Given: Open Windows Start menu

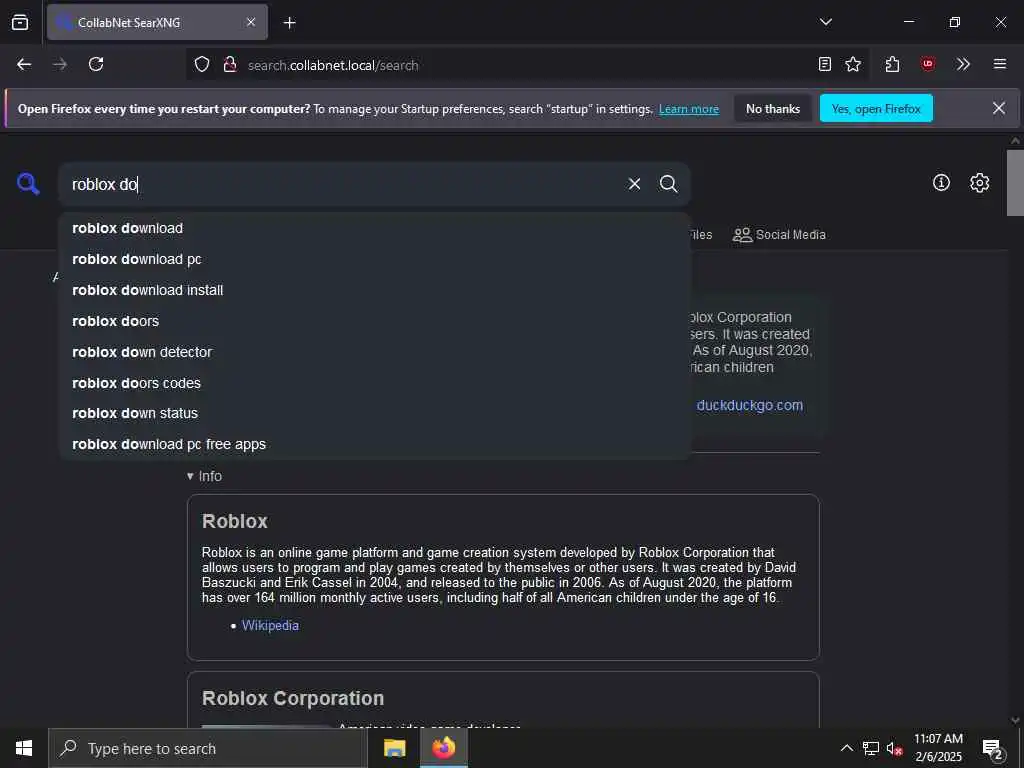Looking at the screenshot, I should 24,748.
